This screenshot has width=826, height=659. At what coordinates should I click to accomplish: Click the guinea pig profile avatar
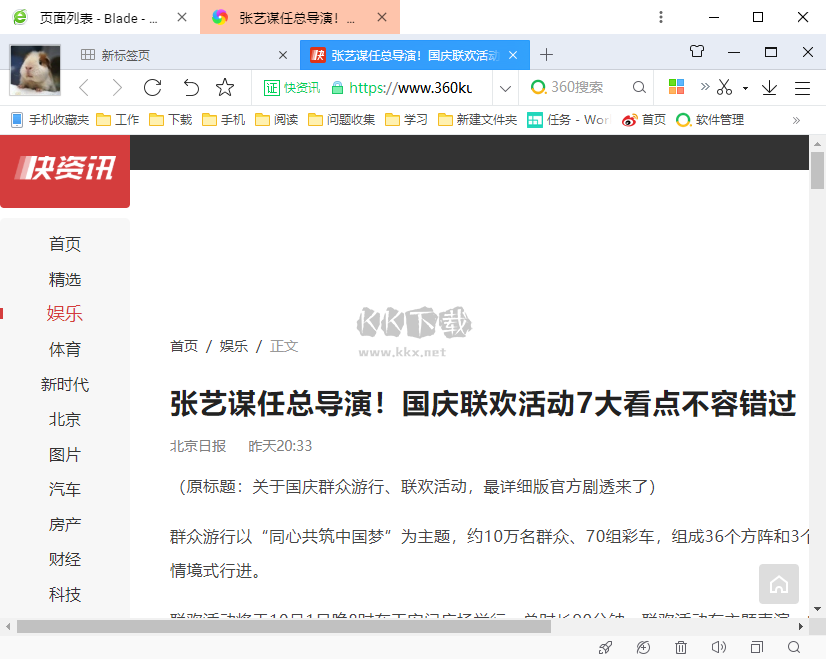click(35, 70)
